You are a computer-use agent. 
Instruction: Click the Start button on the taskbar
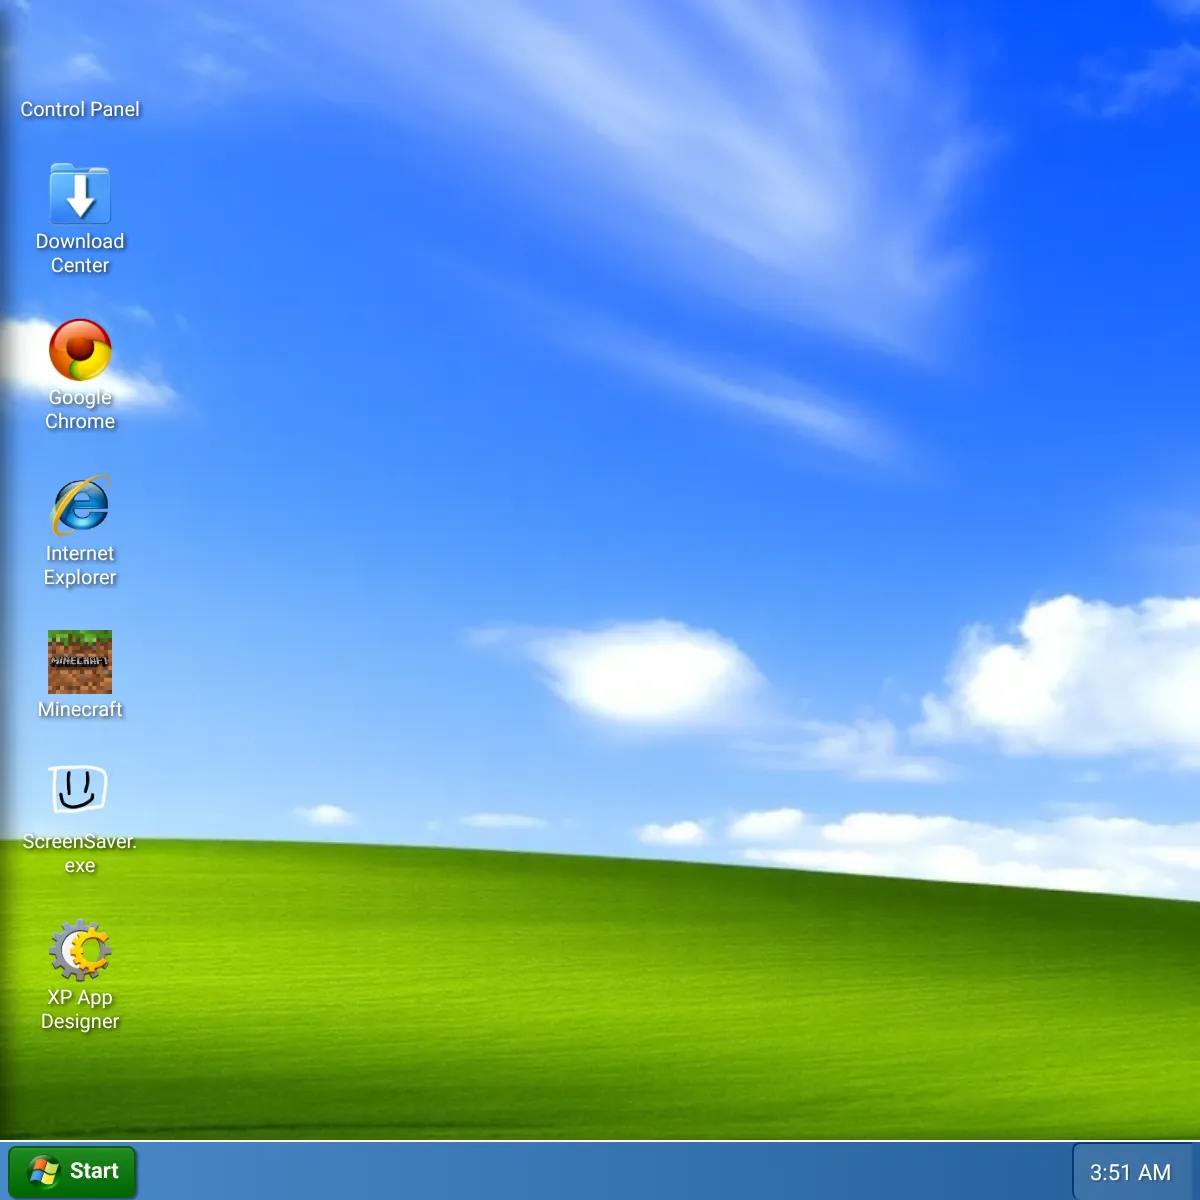click(x=72, y=1171)
